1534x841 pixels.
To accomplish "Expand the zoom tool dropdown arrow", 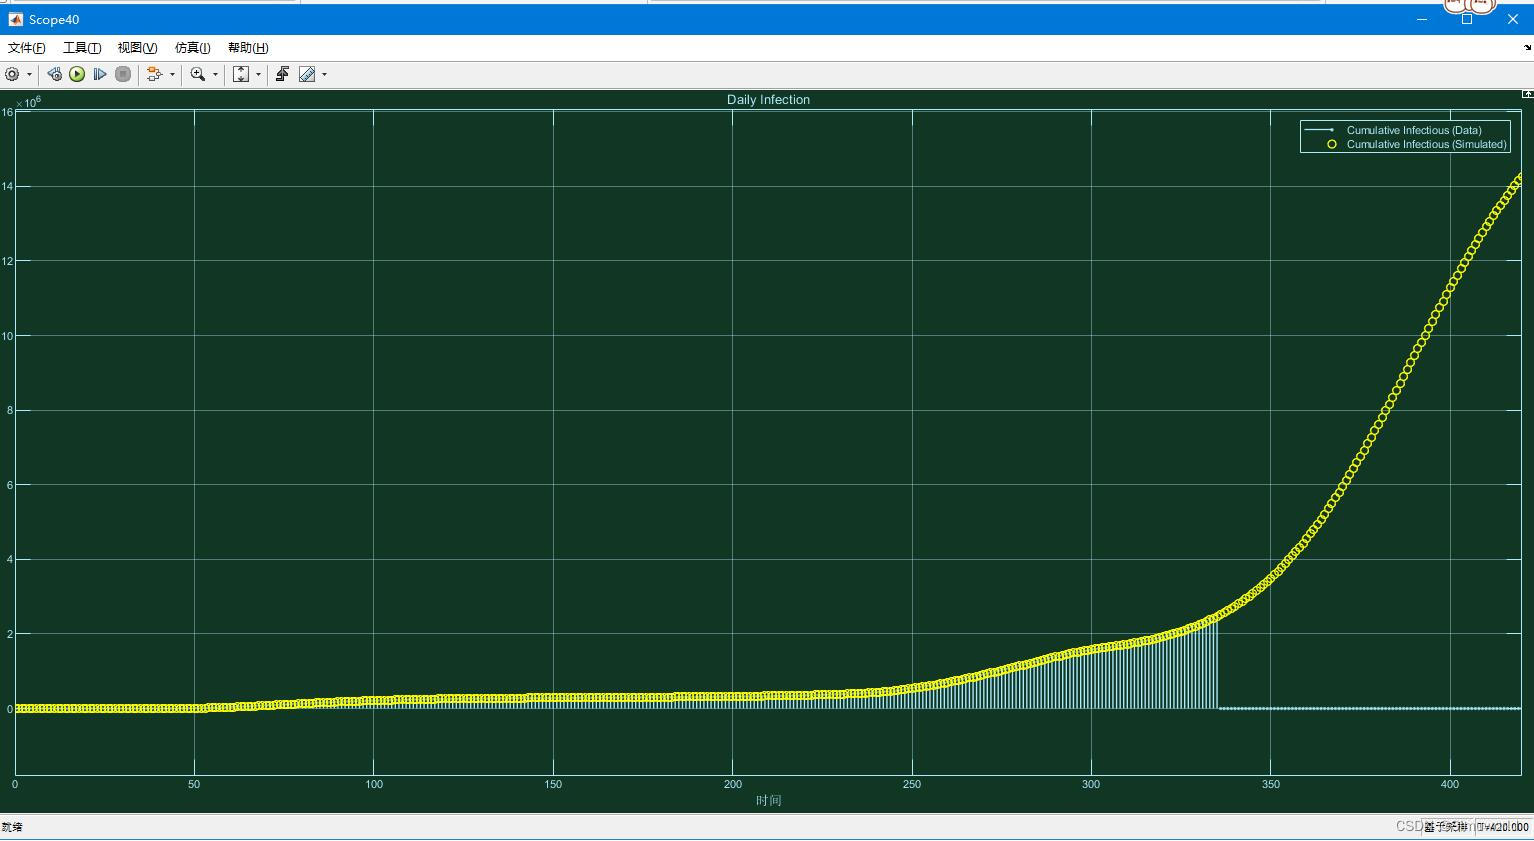I will [x=216, y=74].
